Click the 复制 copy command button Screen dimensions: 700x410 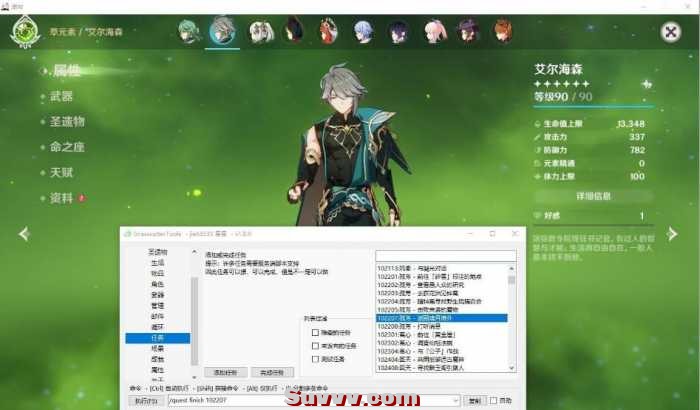474,401
